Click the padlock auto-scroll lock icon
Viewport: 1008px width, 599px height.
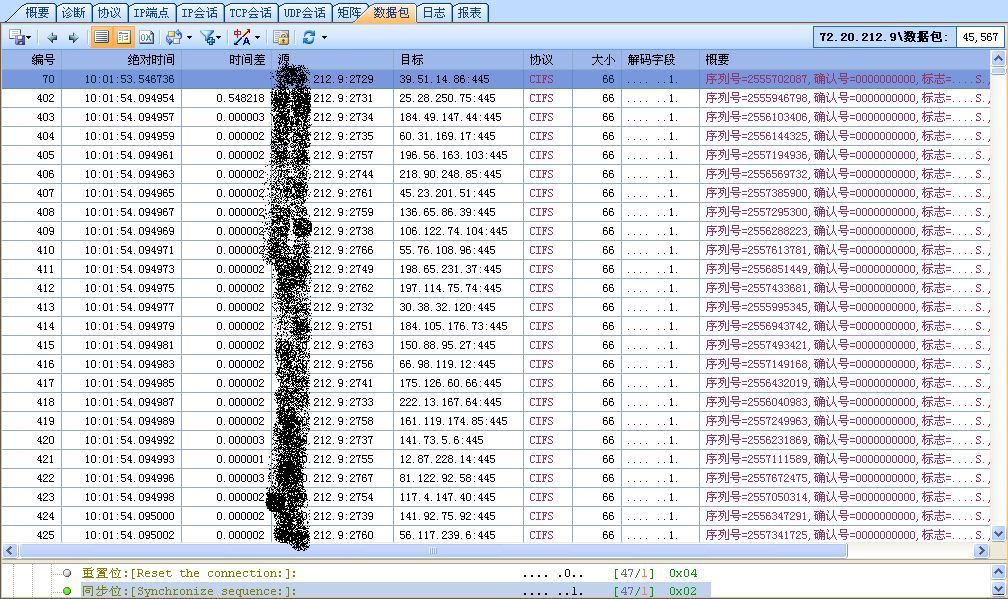pyautogui.click(x=282, y=37)
